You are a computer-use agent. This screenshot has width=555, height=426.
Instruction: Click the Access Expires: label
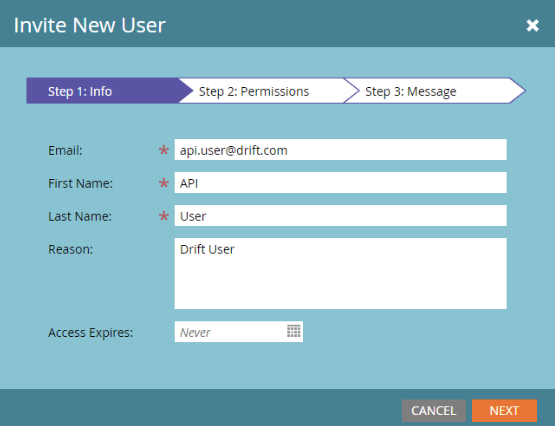(91, 333)
